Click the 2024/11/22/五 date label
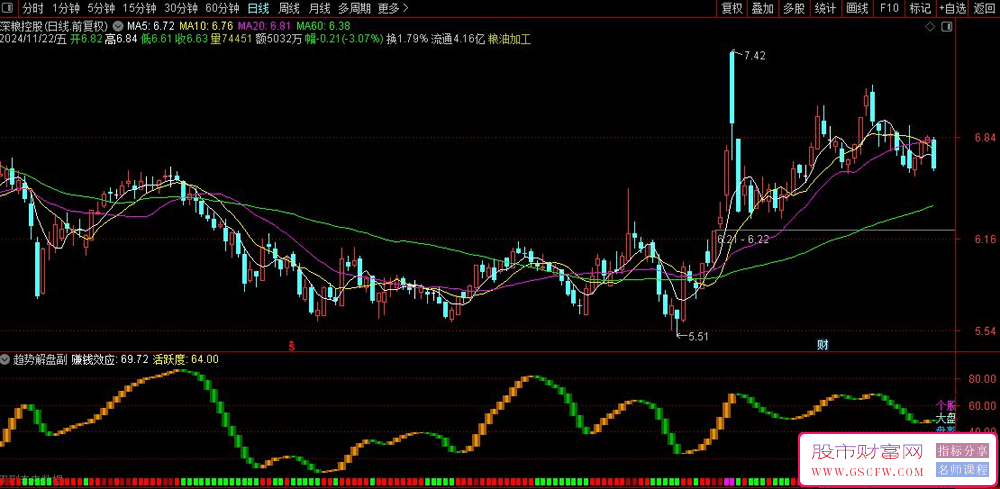The width and height of the screenshot is (1000, 489). (33, 39)
